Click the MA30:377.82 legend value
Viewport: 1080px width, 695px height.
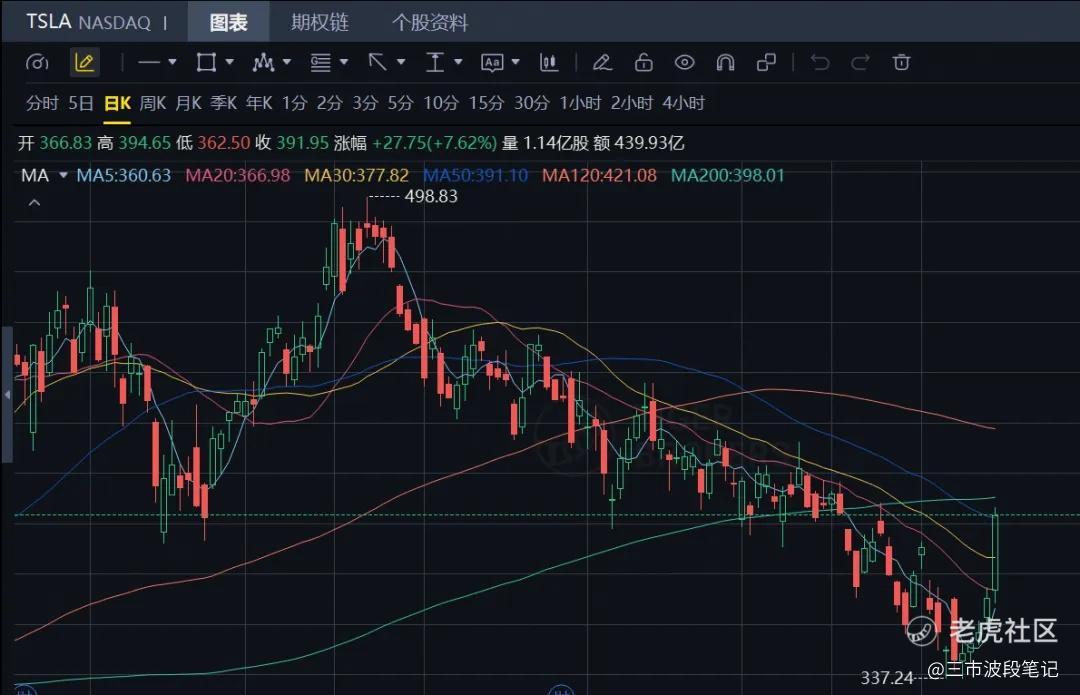click(x=357, y=176)
